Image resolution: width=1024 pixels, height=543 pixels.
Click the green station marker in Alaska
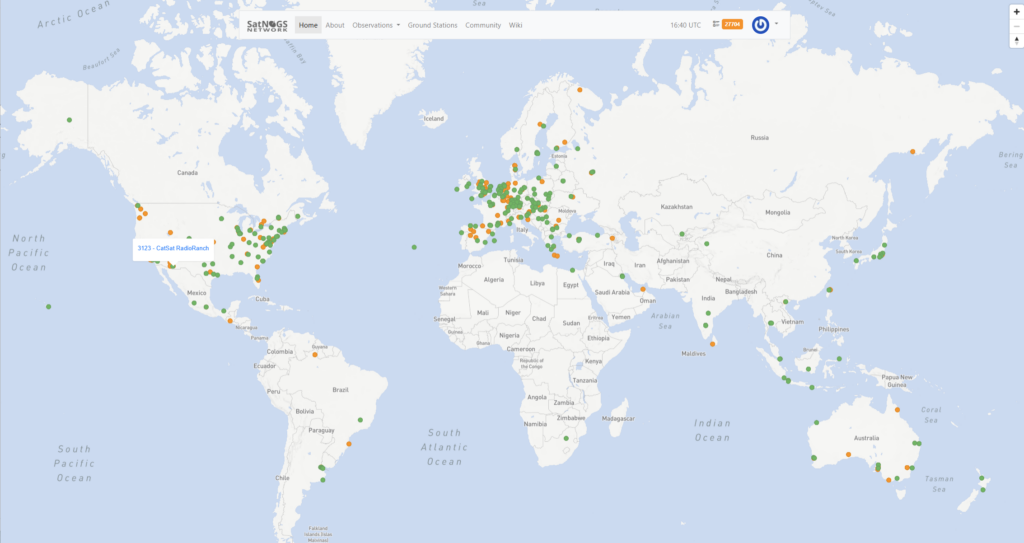70,120
